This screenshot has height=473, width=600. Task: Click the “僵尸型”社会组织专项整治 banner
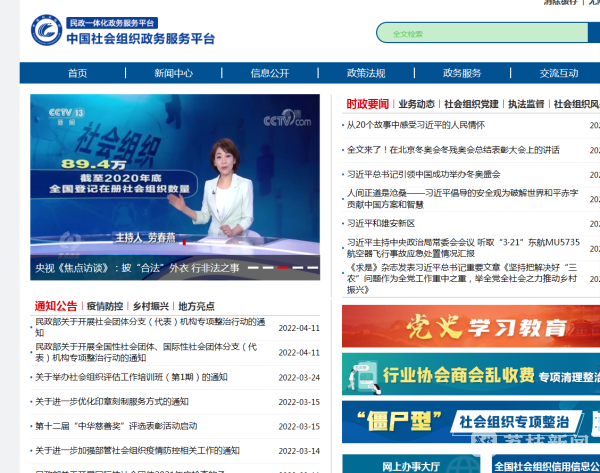point(471,422)
